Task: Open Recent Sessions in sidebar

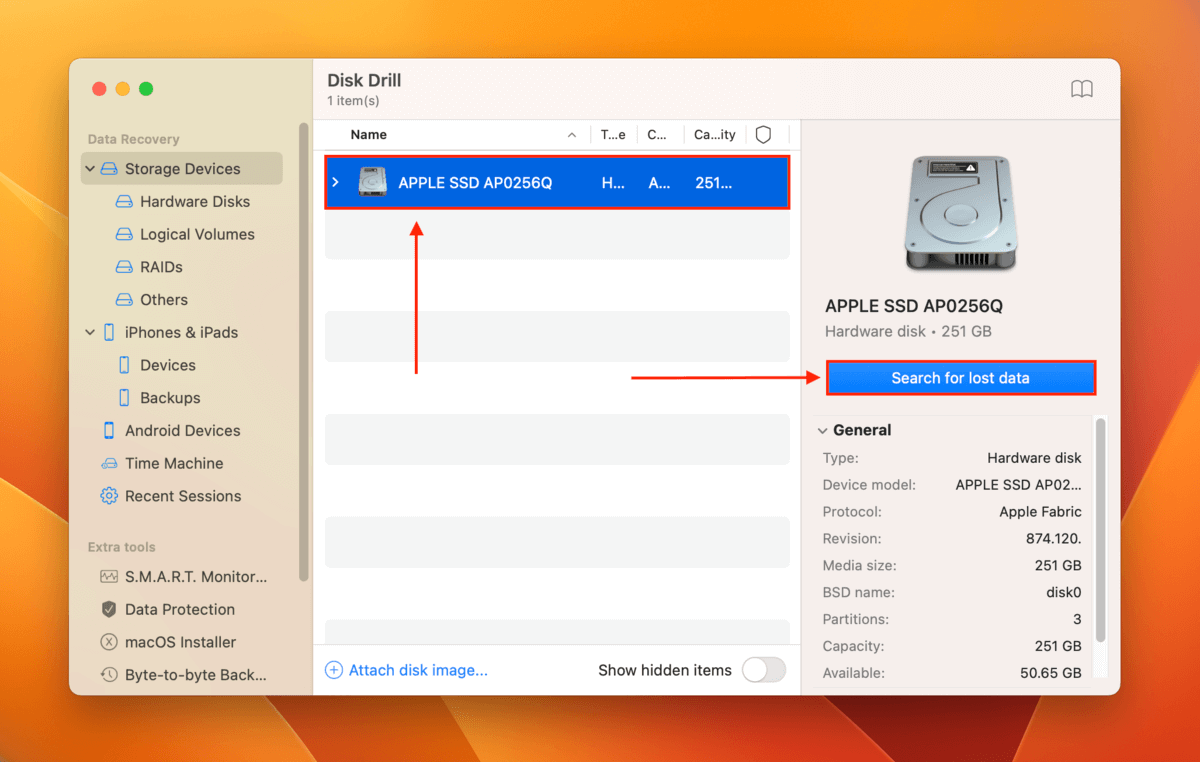Action: pyautogui.click(x=183, y=496)
